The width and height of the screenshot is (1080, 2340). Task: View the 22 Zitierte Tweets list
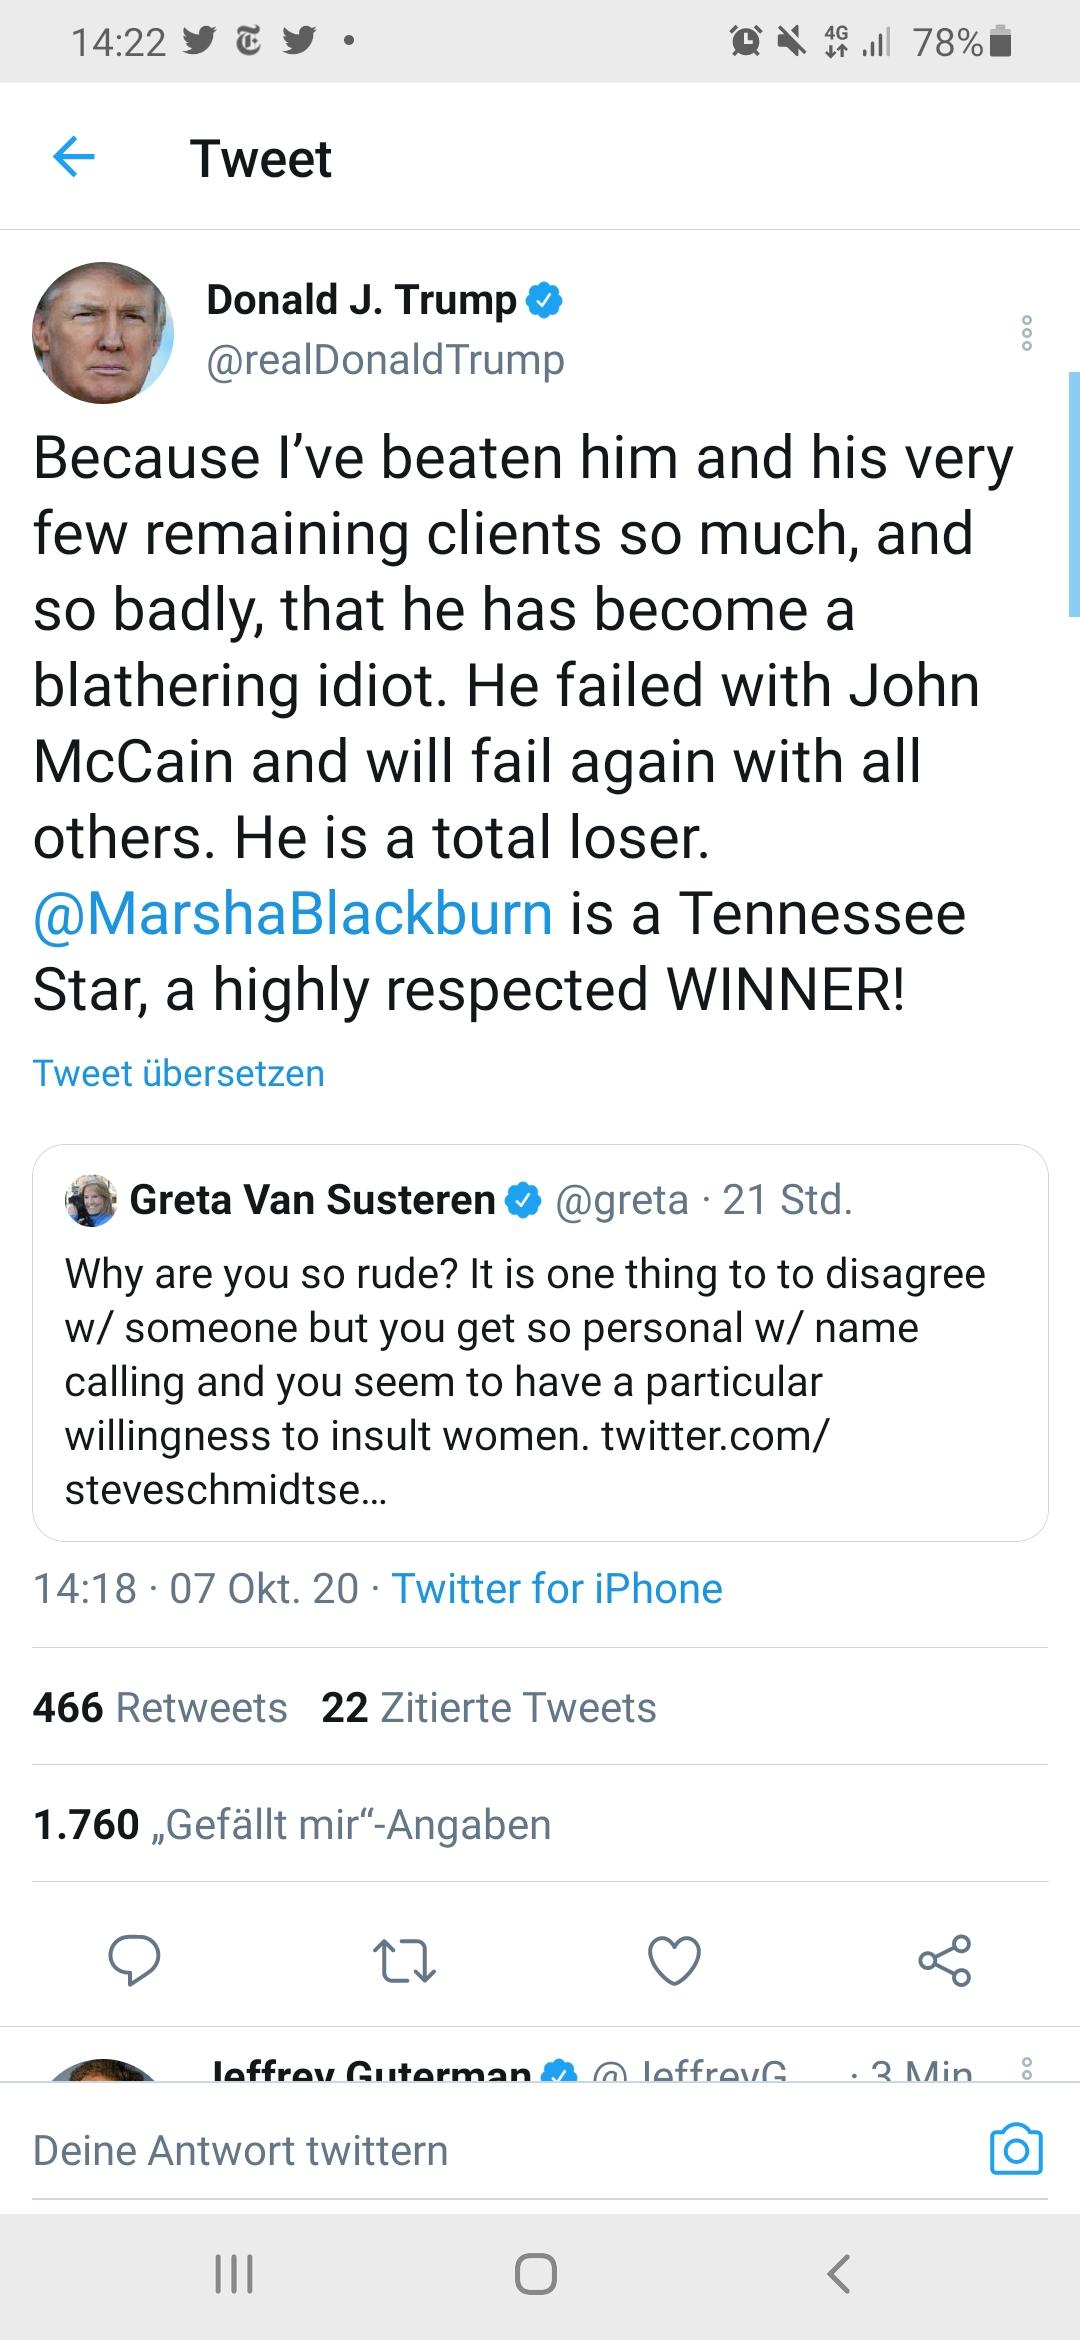[489, 1707]
